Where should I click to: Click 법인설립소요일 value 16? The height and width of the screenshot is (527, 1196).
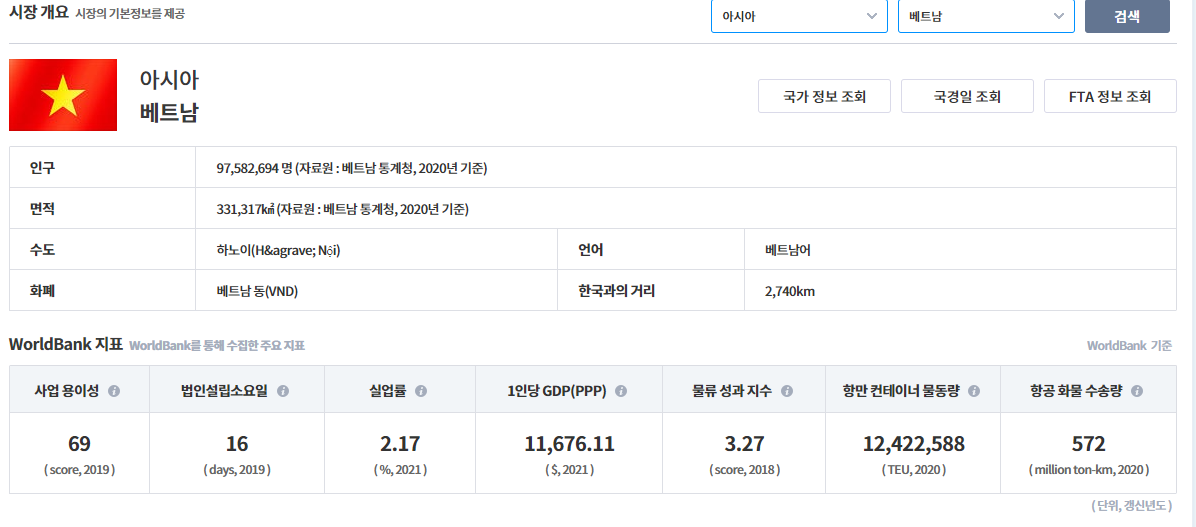(237, 444)
